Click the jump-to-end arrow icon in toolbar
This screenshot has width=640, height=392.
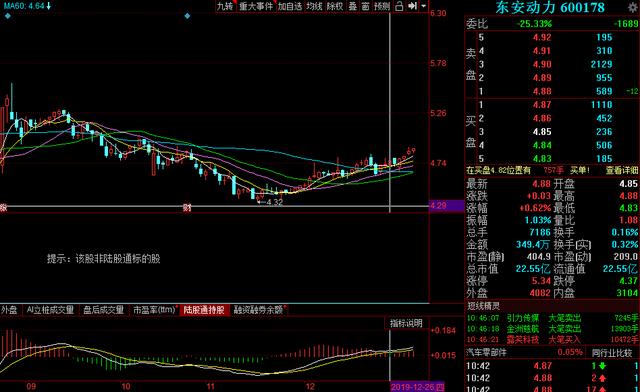tap(412, 6)
